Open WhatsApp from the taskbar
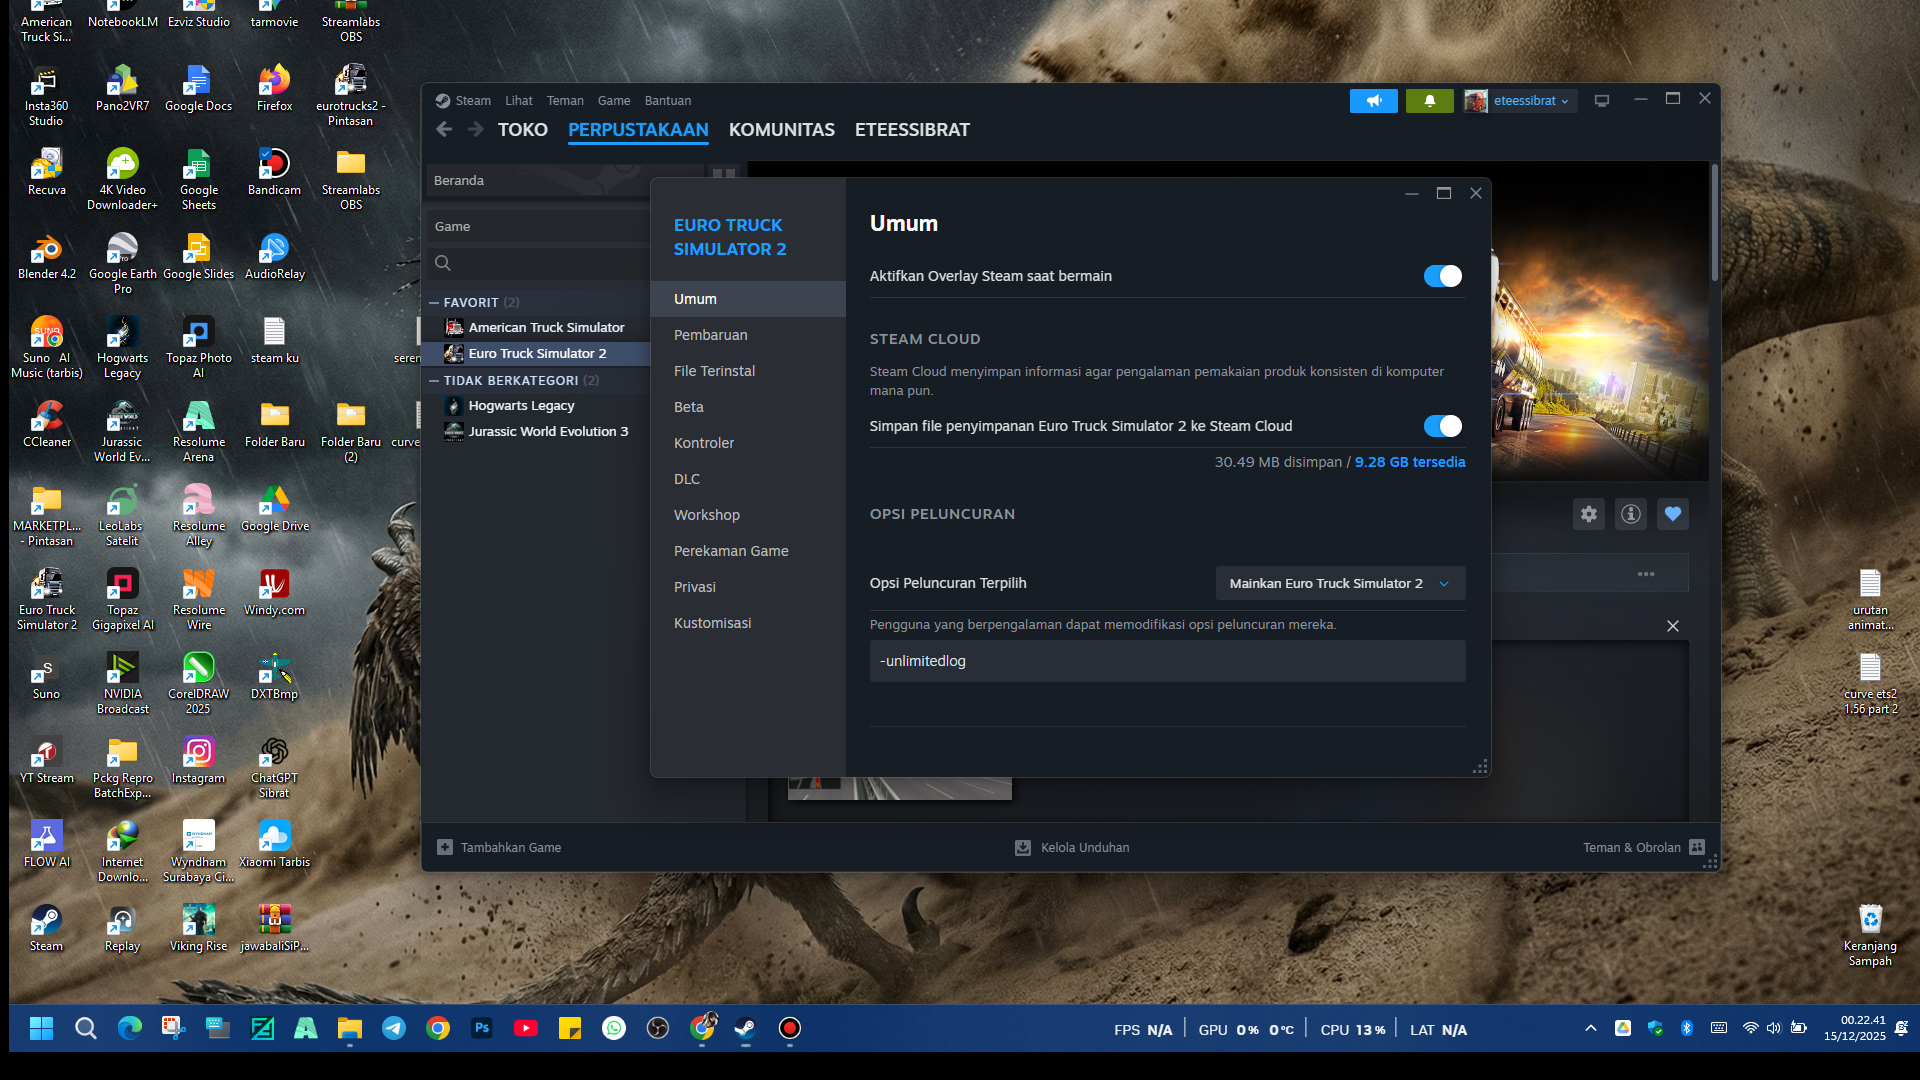 (x=614, y=1028)
